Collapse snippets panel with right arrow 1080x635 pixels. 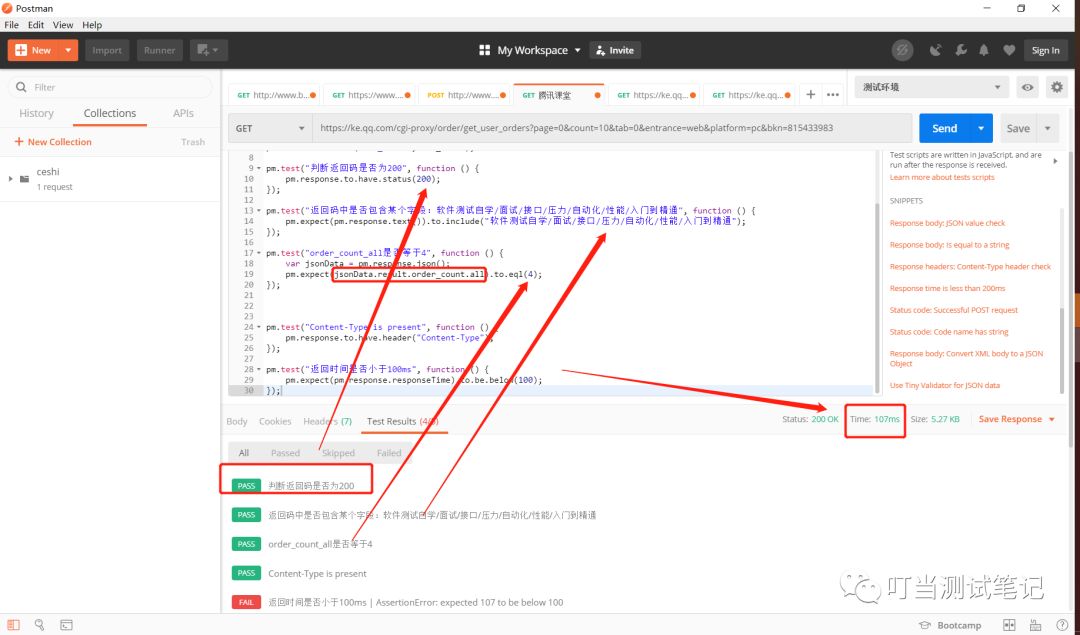click(1055, 160)
